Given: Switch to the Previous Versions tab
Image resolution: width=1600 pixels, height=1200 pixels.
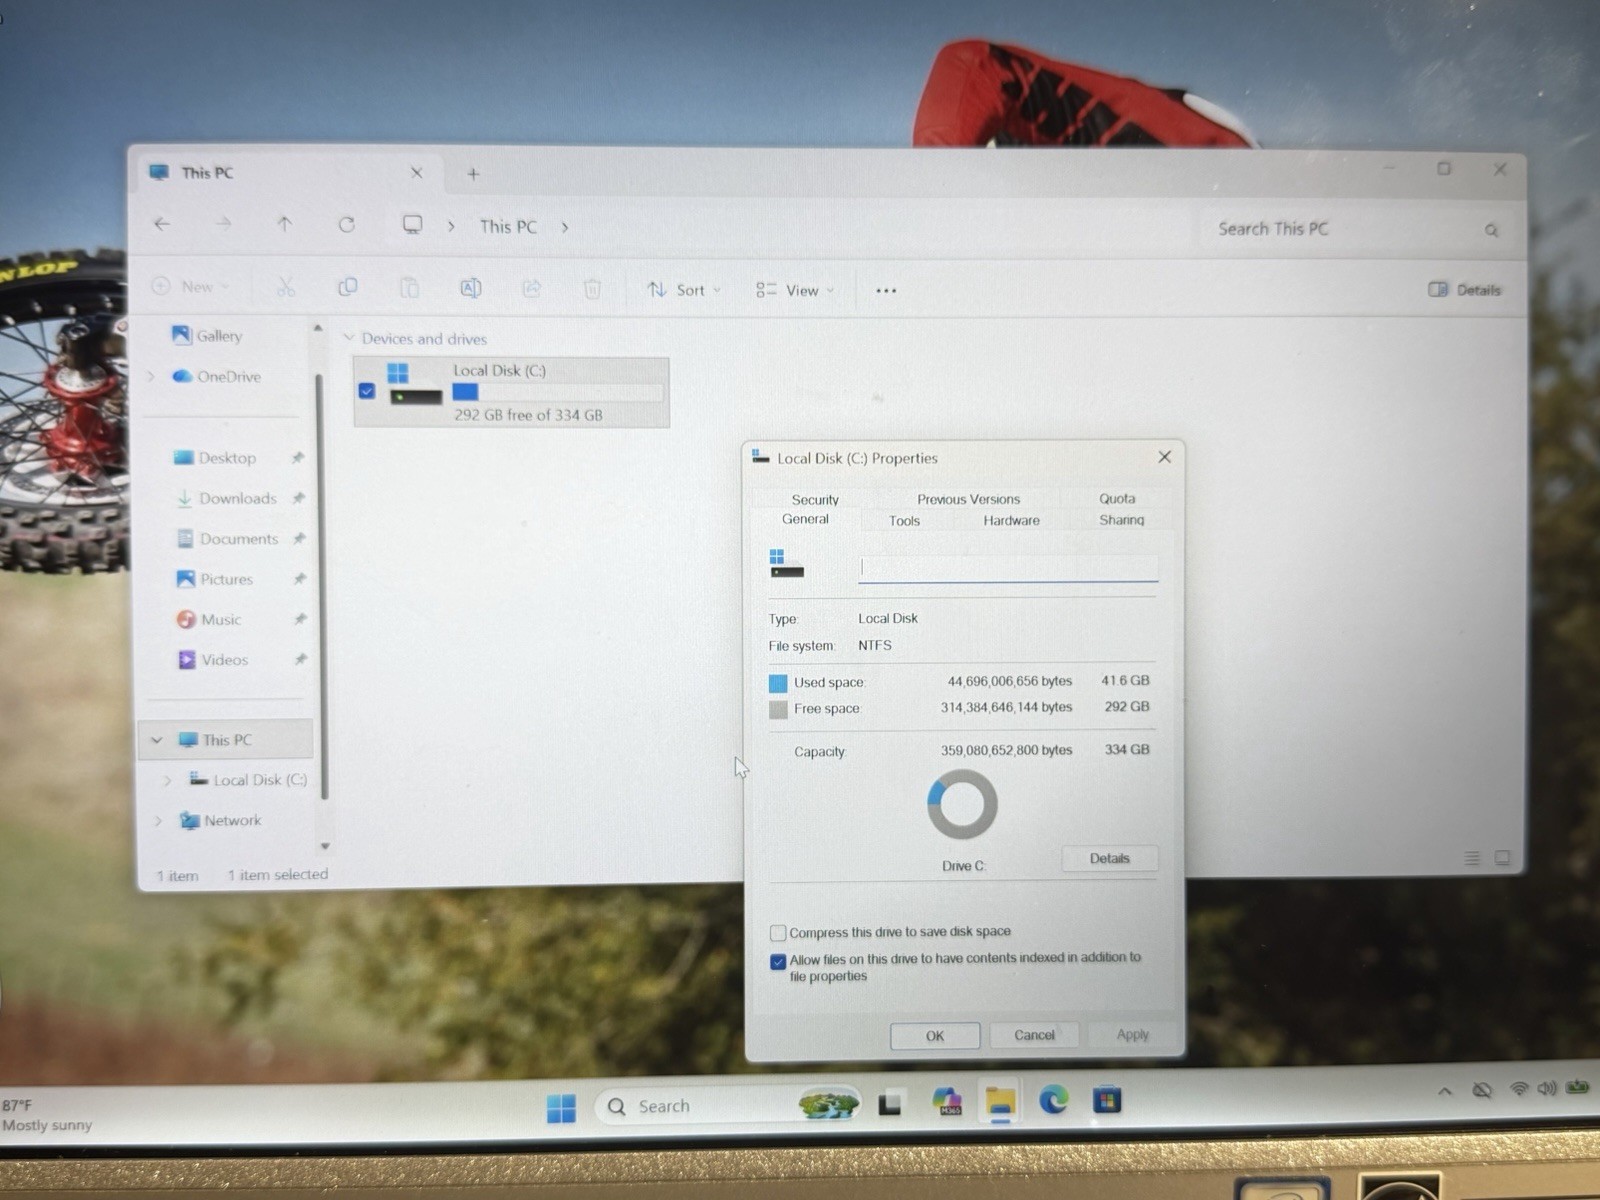Looking at the screenshot, I should click(968, 499).
